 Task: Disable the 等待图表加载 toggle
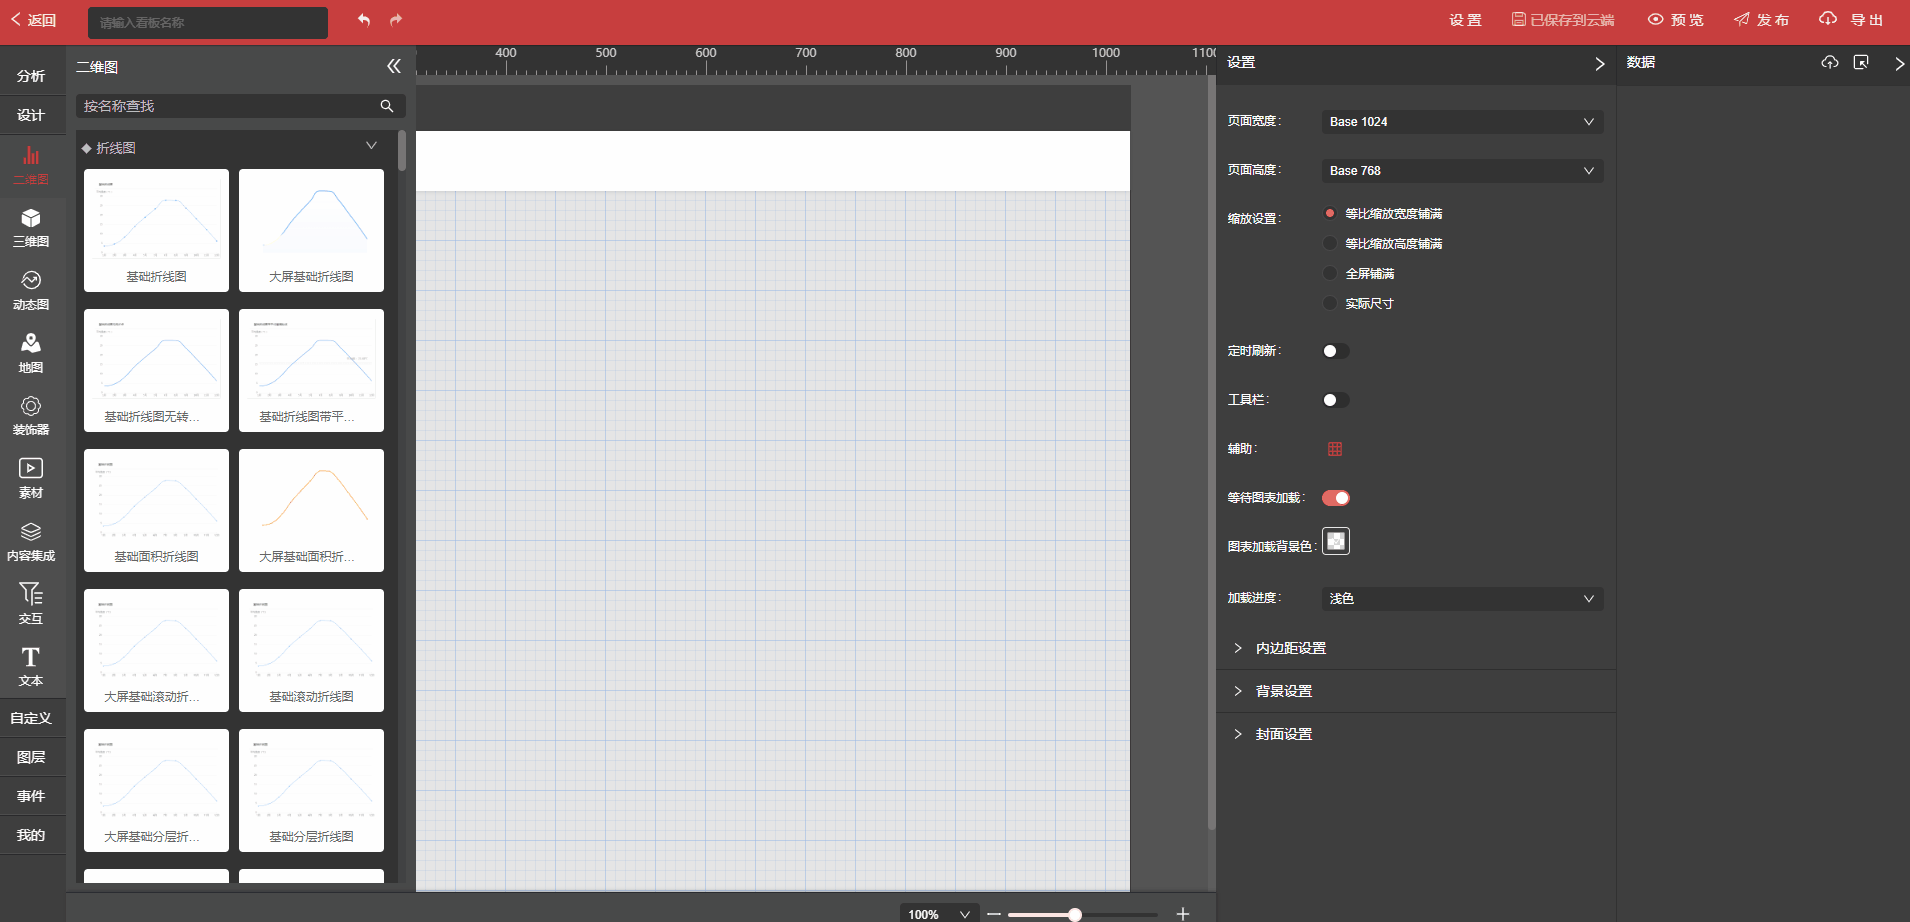1335,498
